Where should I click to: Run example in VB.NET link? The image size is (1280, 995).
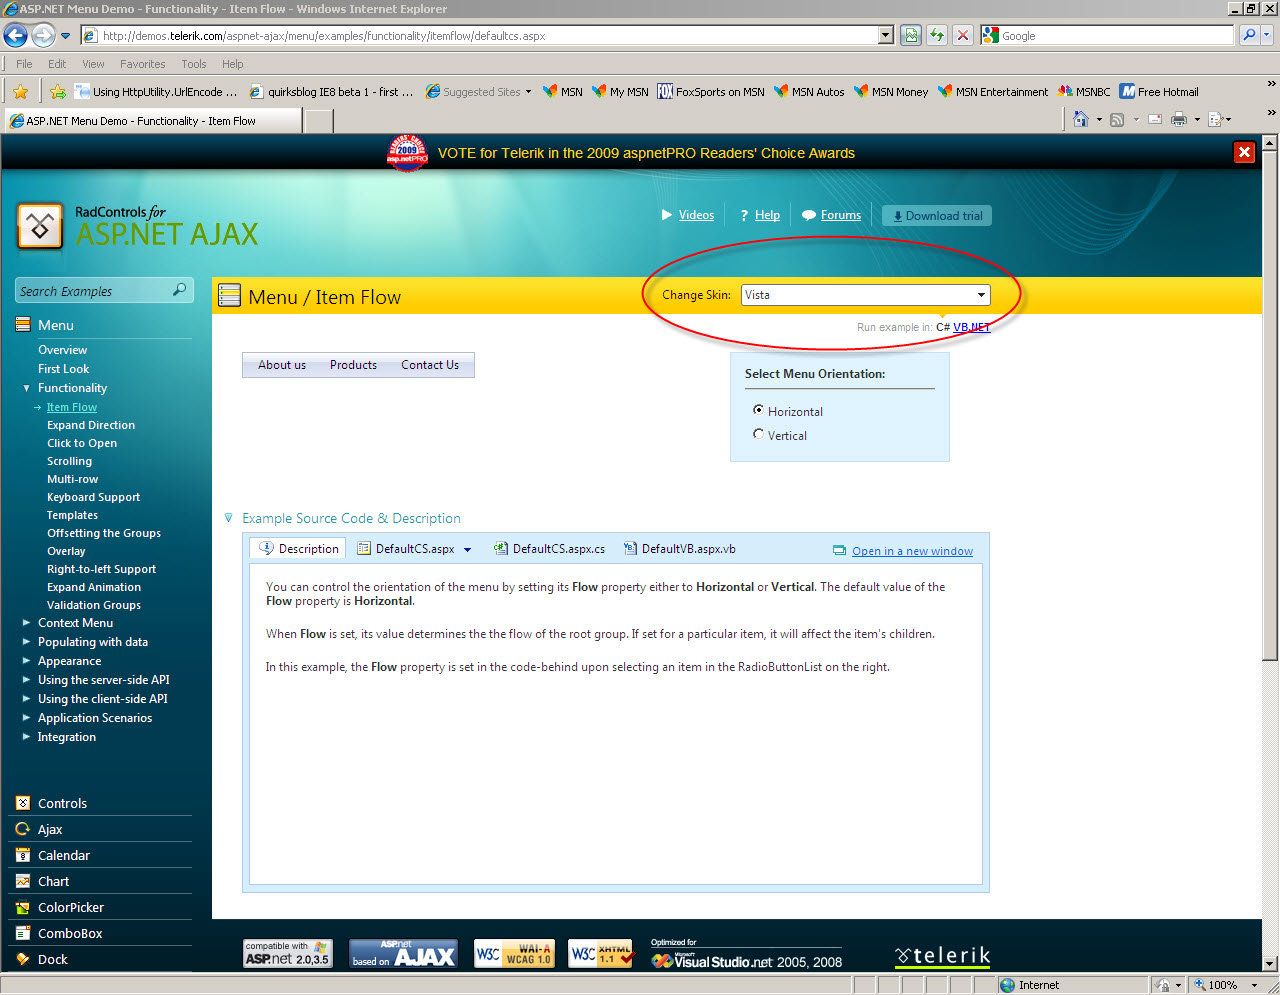click(x=971, y=327)
